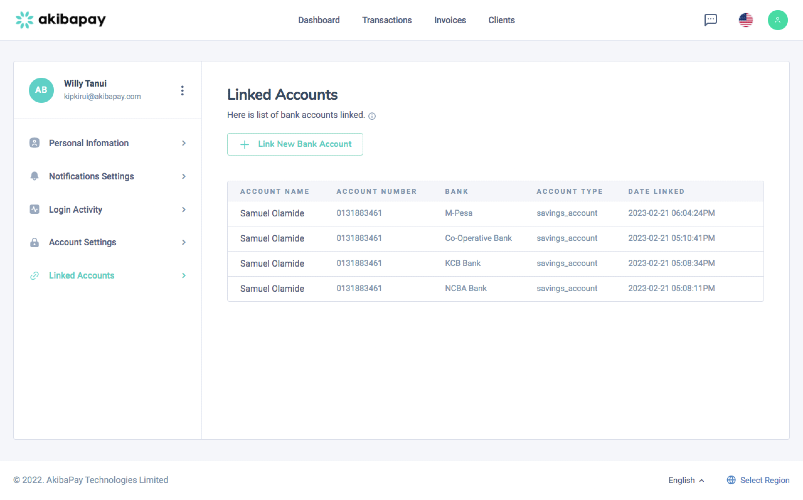Click the akibapay logo

pos(60,19)
